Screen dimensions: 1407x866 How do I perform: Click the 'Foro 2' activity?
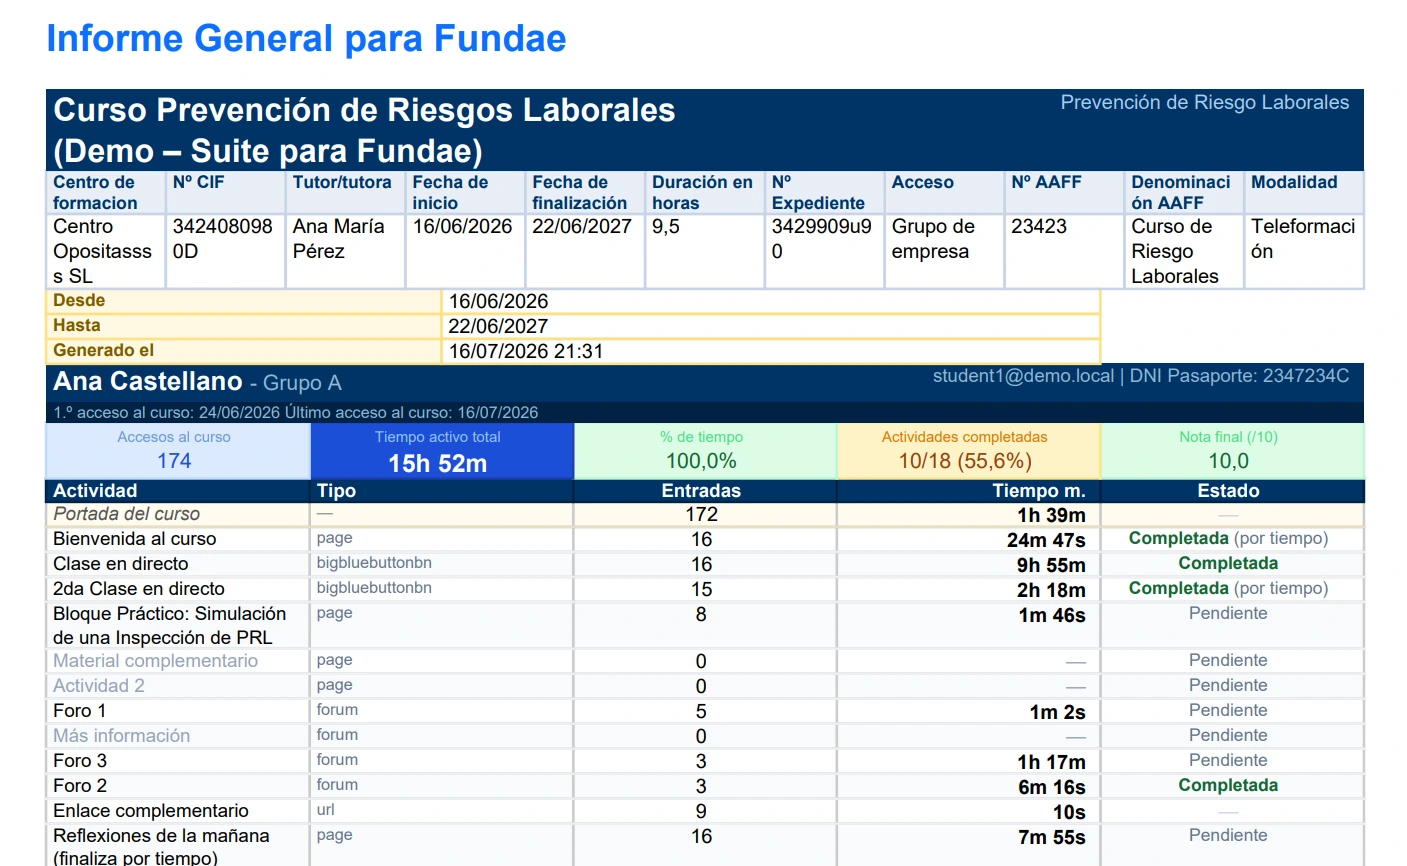(80, 786)
